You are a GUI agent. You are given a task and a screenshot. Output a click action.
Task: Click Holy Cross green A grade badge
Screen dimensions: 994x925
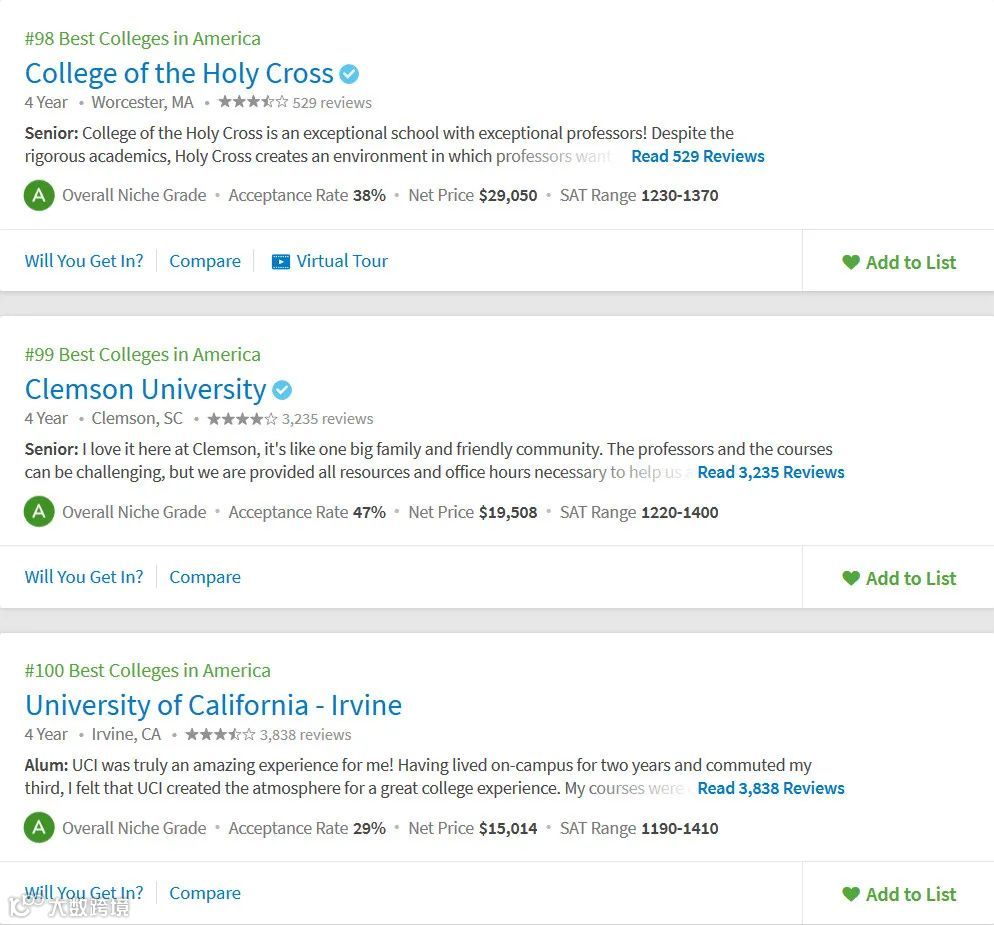tap(39, 195)
